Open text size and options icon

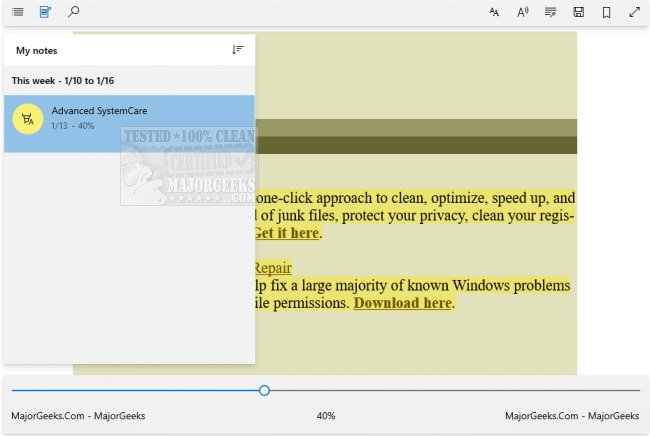pos(494,12)
